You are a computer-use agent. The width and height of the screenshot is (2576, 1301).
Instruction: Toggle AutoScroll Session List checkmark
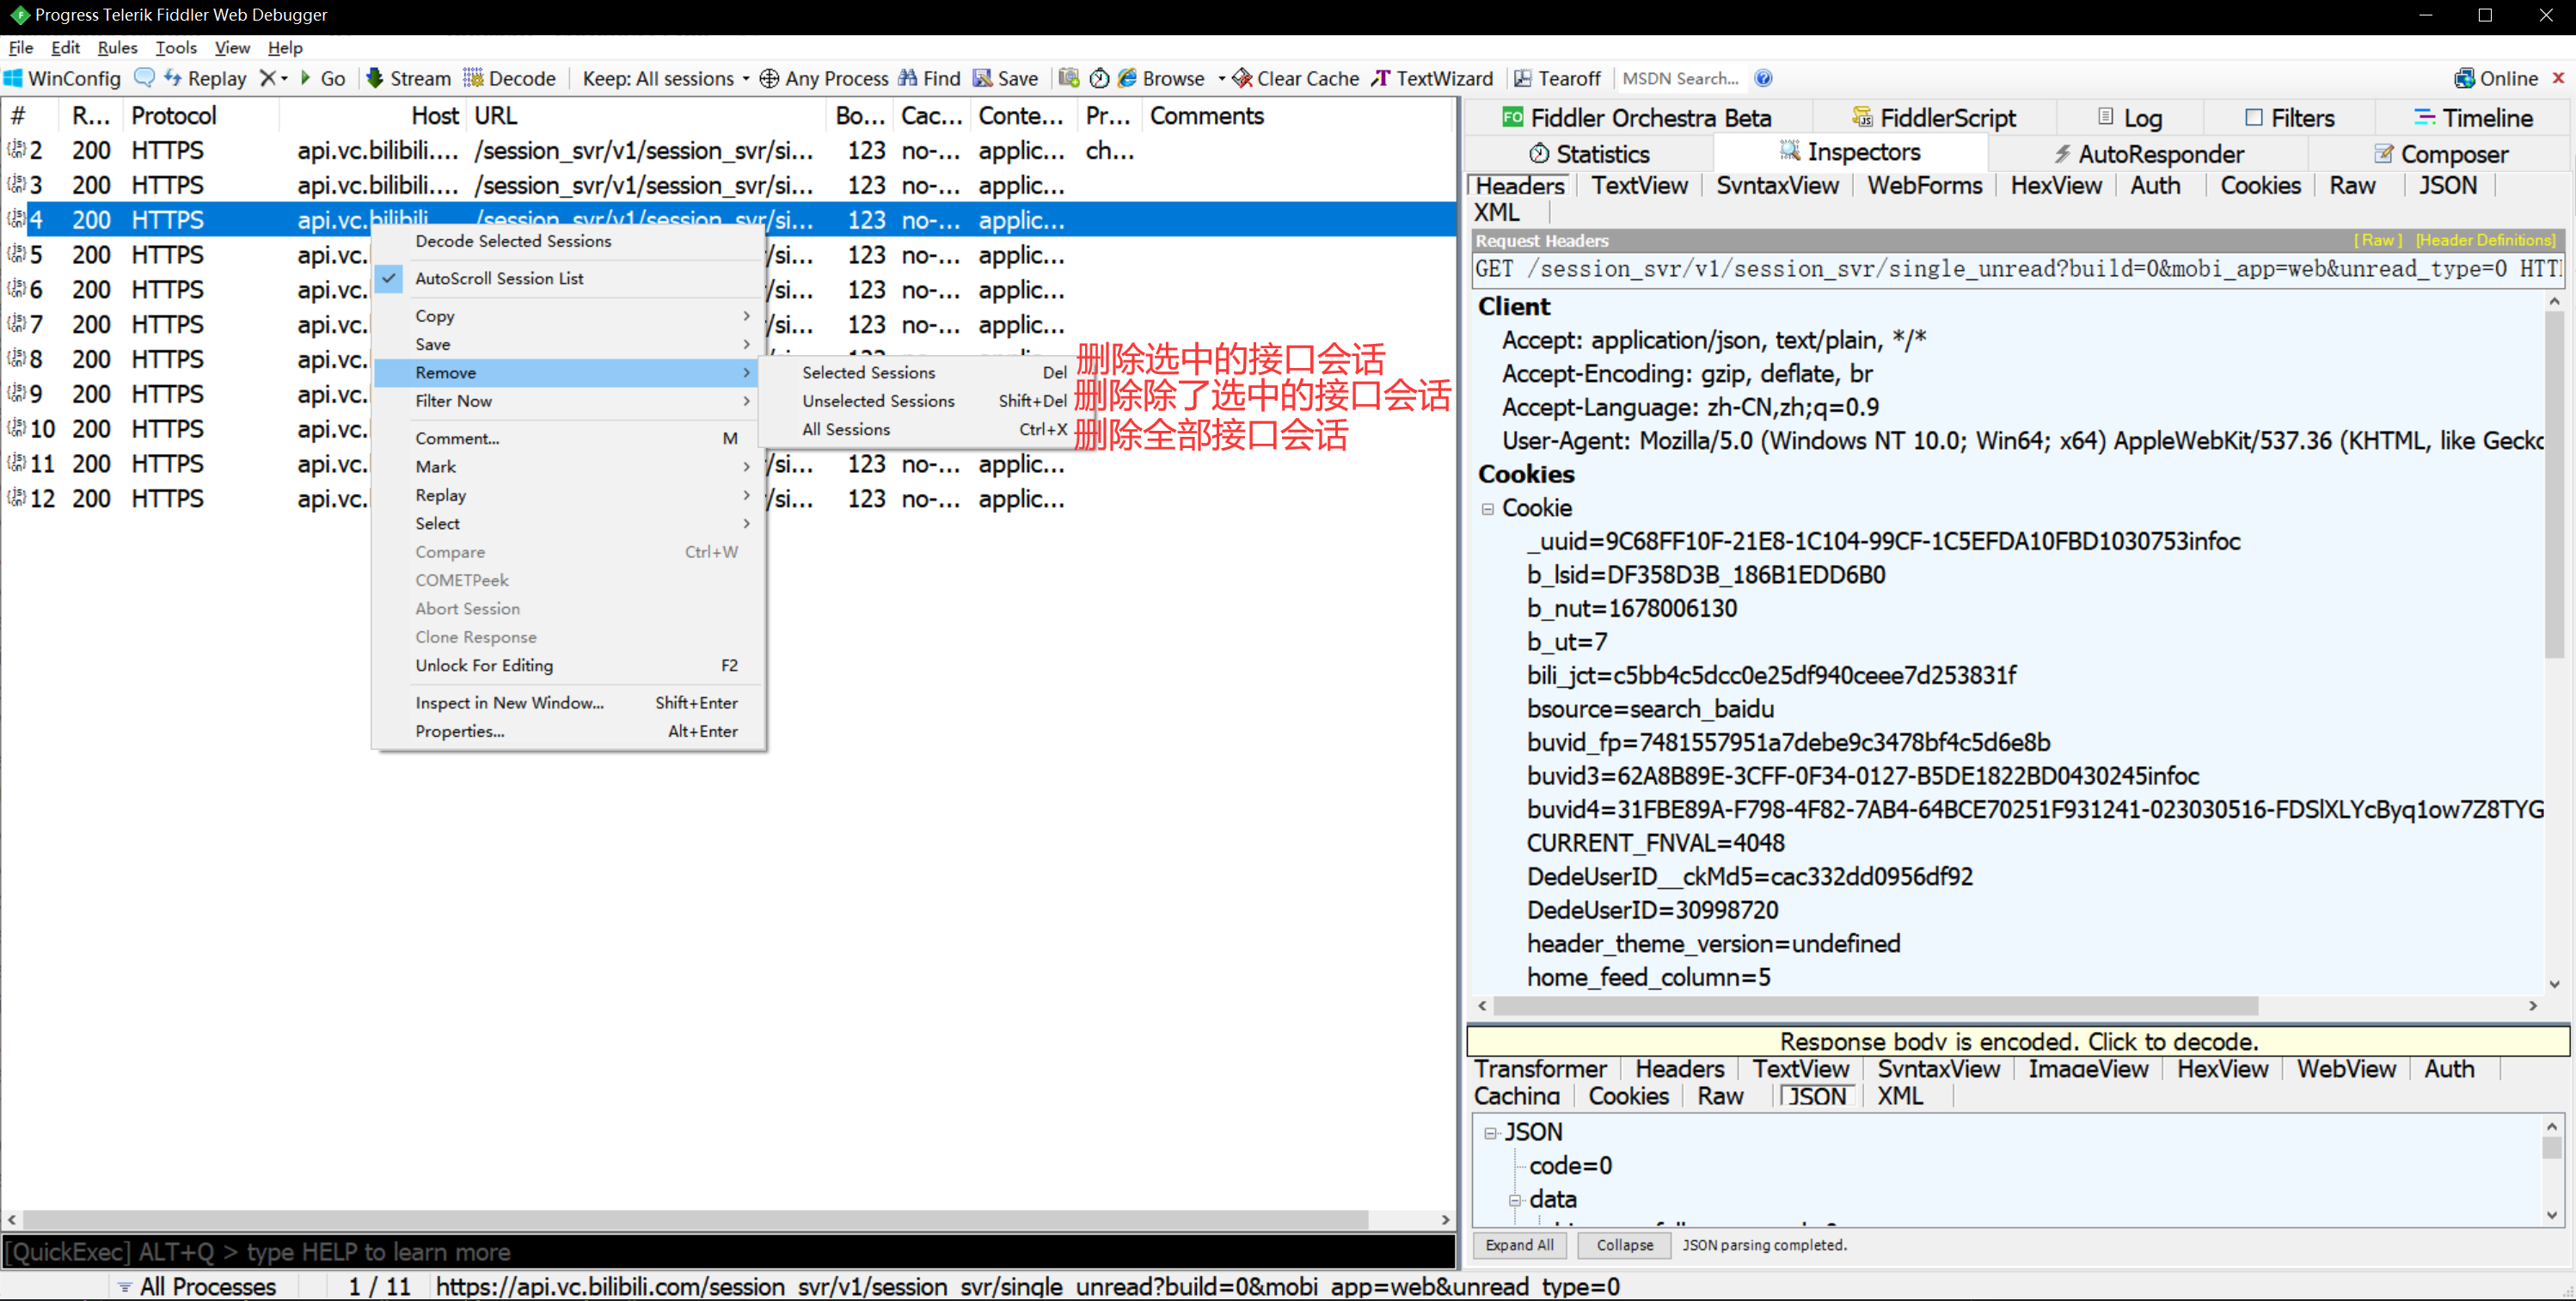[498, 278]
